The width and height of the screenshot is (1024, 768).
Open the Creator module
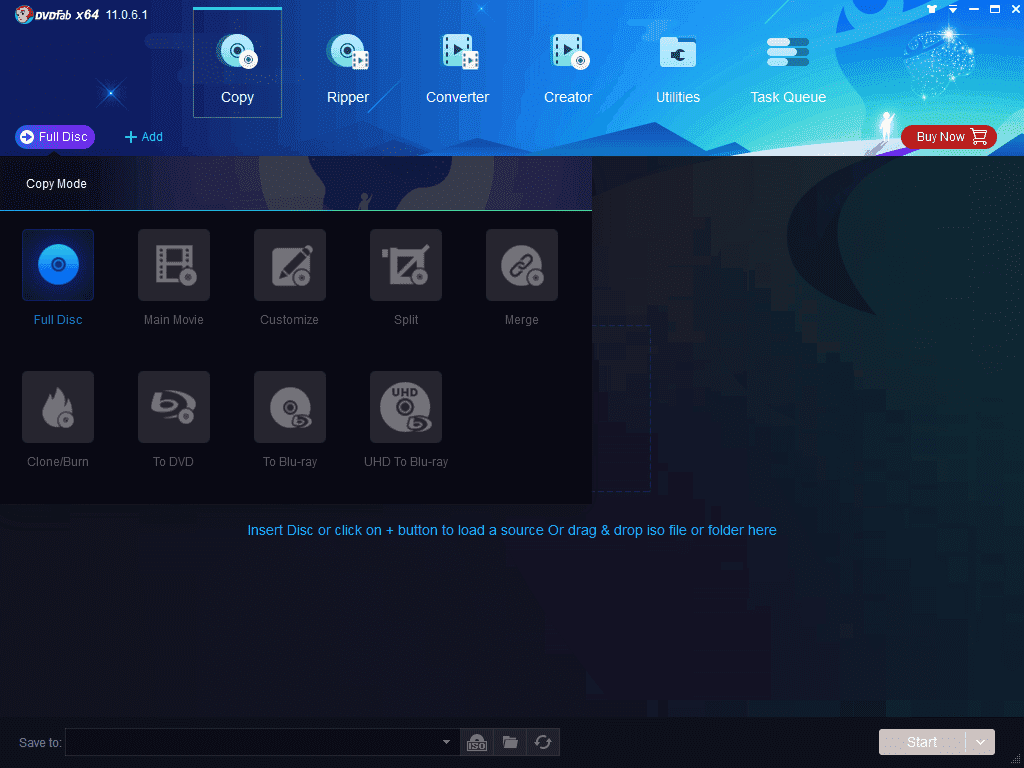point(568,69)
